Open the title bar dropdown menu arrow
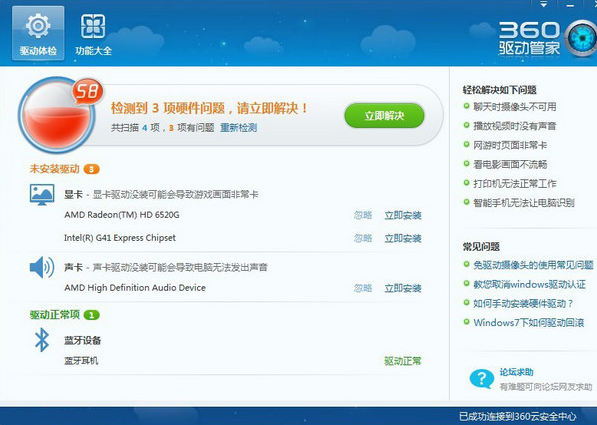This screenshot has height=425, width=597. click(x=543, y=5)
